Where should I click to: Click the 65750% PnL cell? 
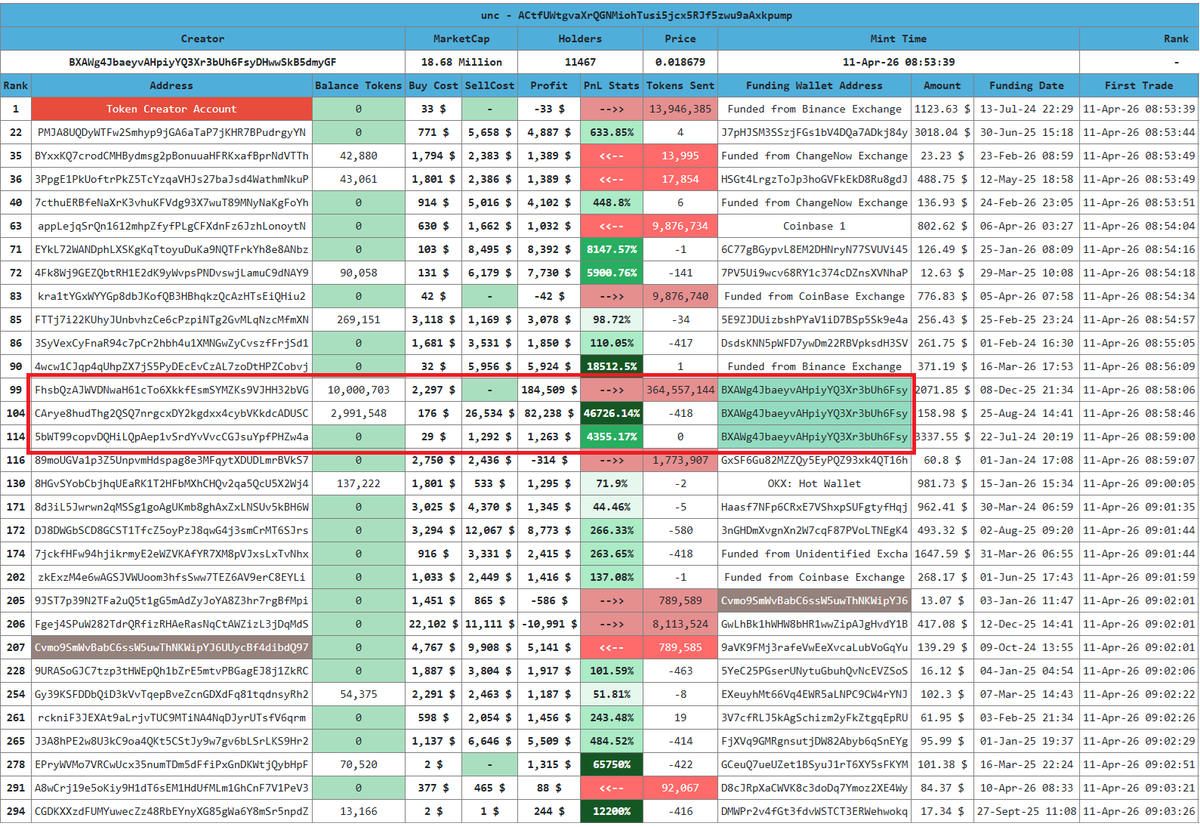coord(612,764)
